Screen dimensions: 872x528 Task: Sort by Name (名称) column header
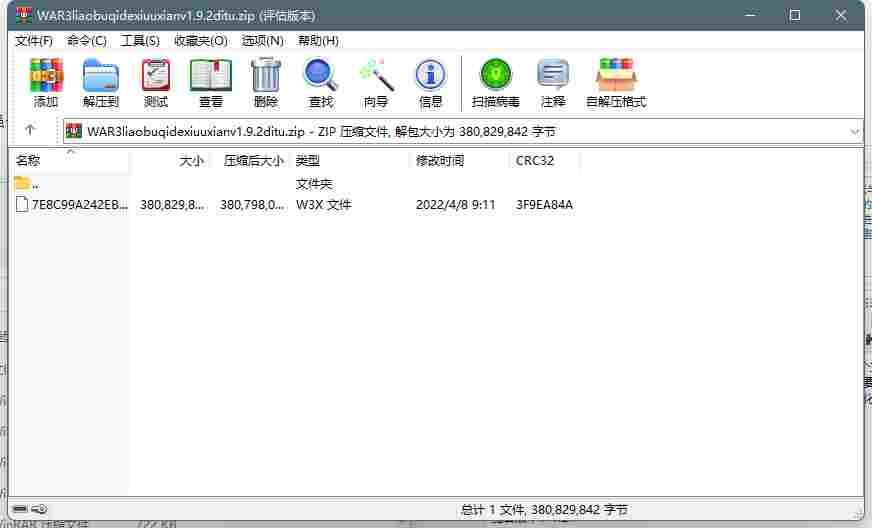(28, 161)
